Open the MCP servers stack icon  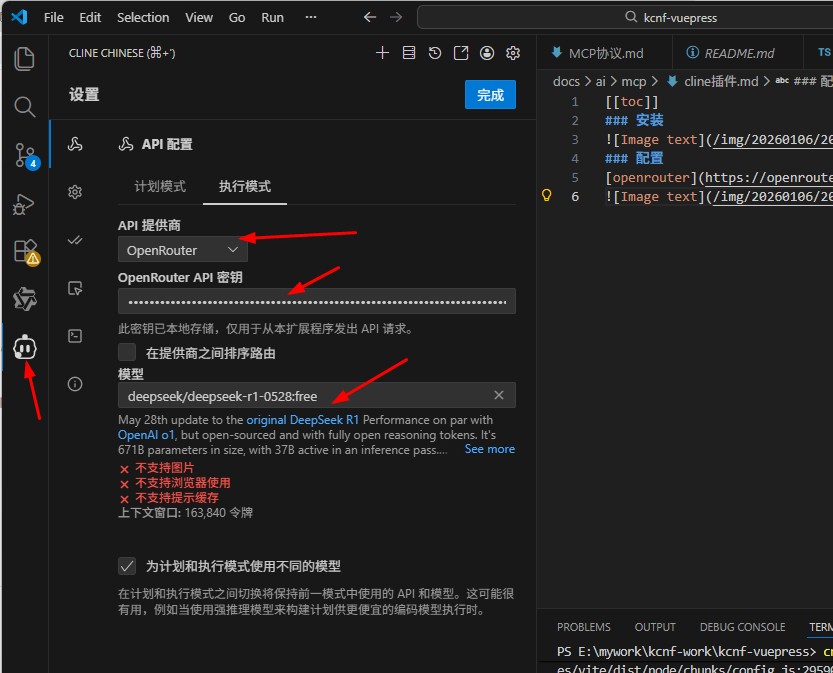pos(409,53)
